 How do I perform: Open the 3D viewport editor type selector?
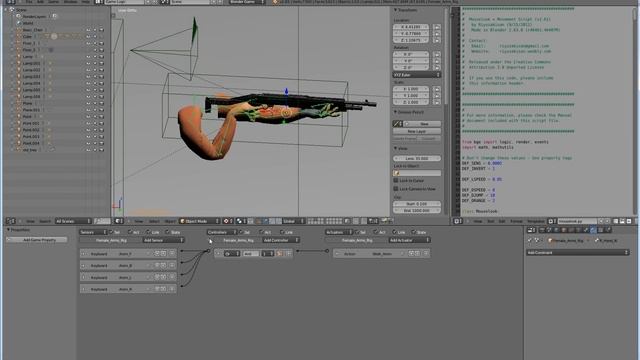click(x=119, y=221)
